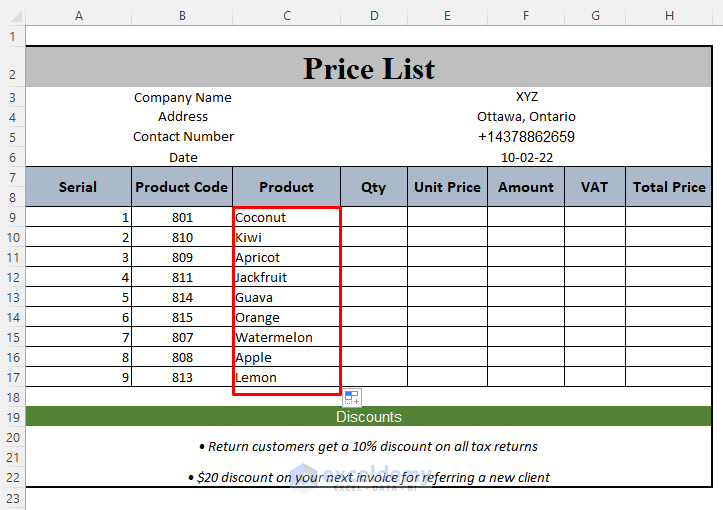Select product code 811 cell
The image size is (723, 510).
(x=182, y=277)
